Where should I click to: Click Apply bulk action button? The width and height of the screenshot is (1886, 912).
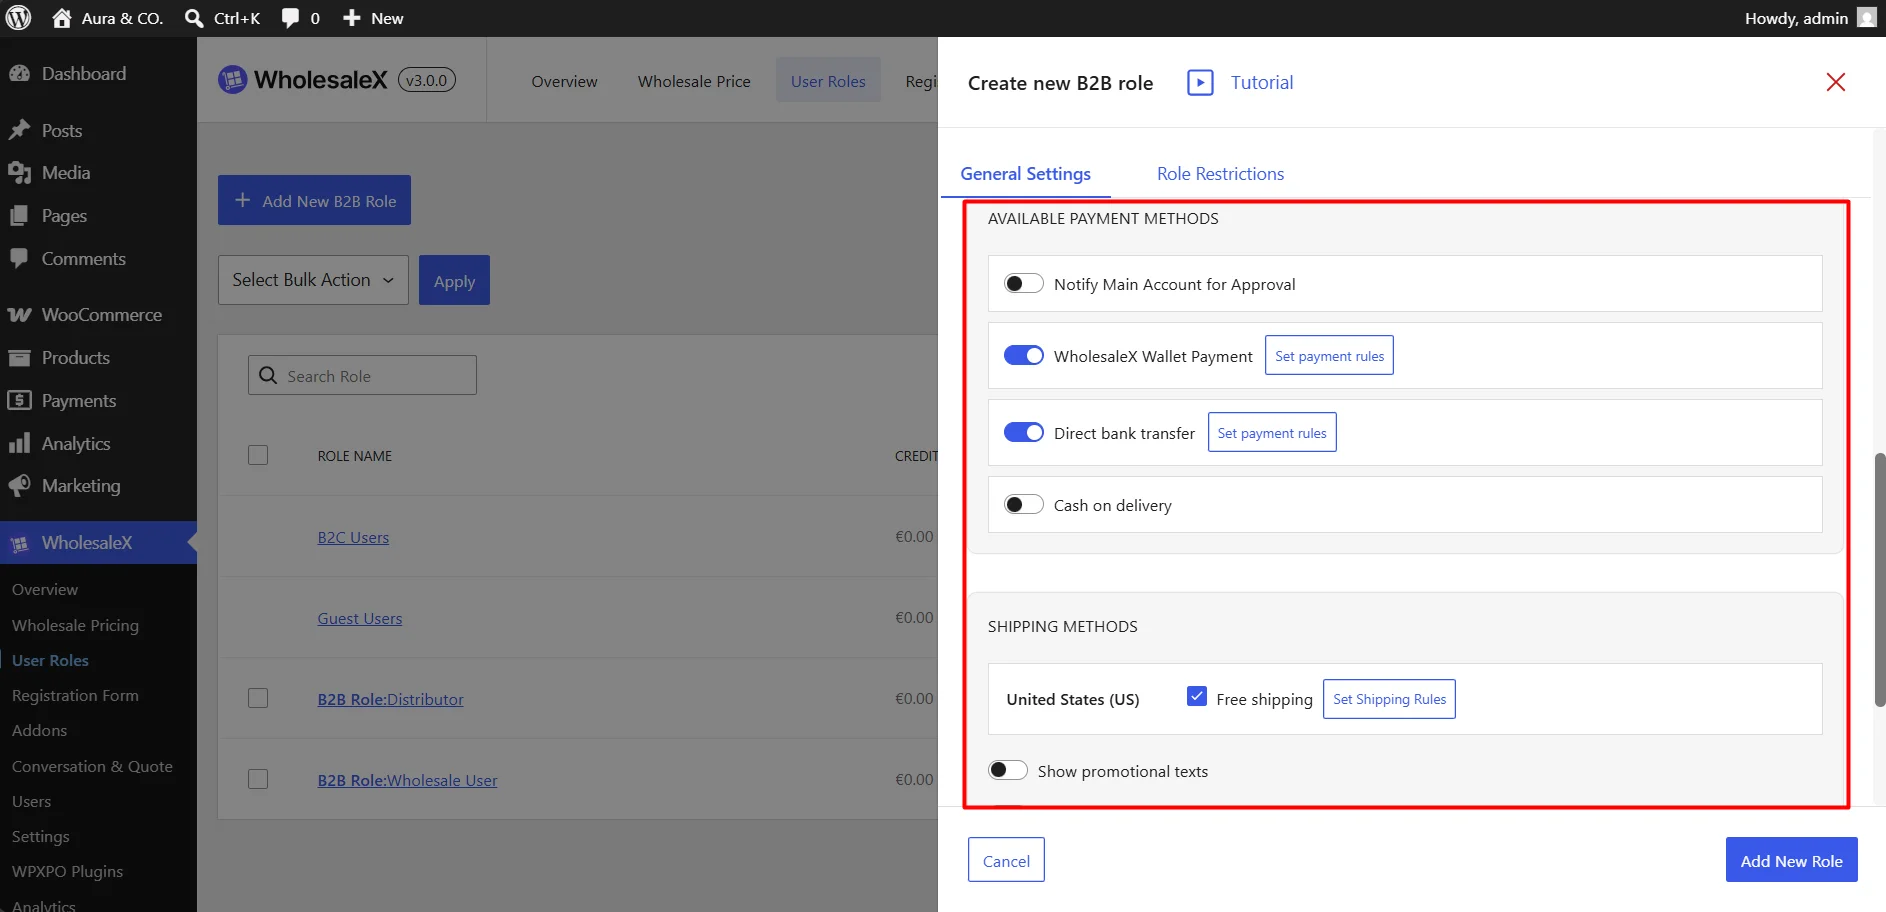(x=454, y=281)
